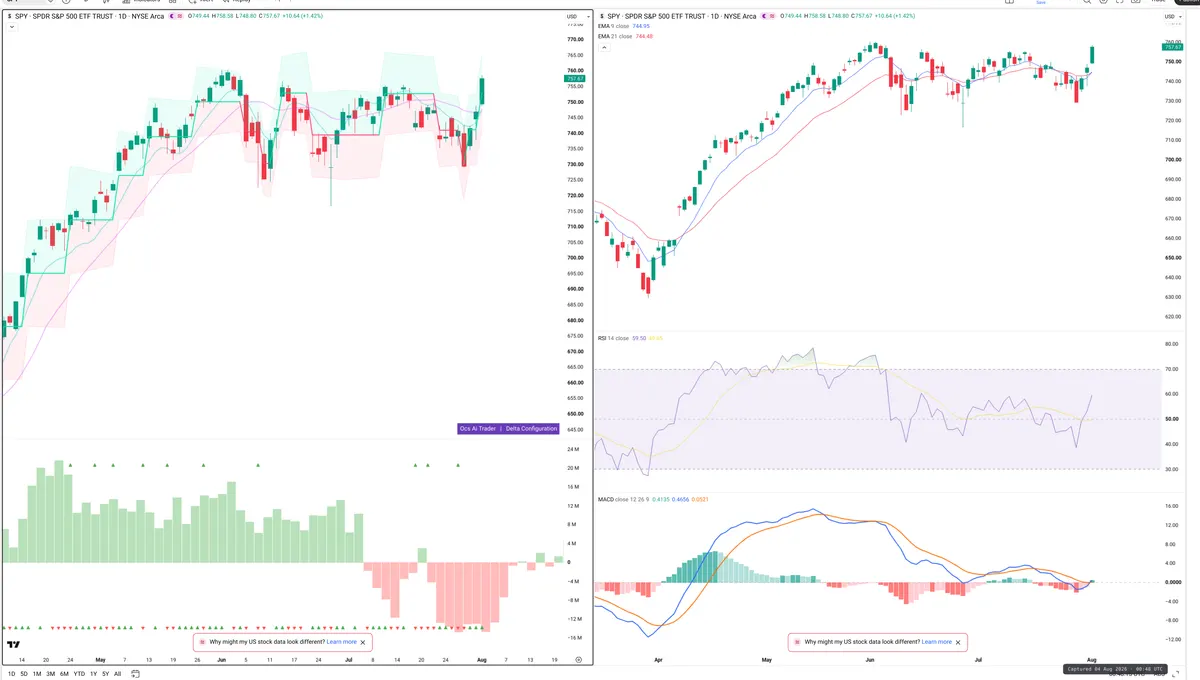The width and height of the screenshot is (1200, 680).
Task: Select the 1M date range
Action: tap(37, 674)
